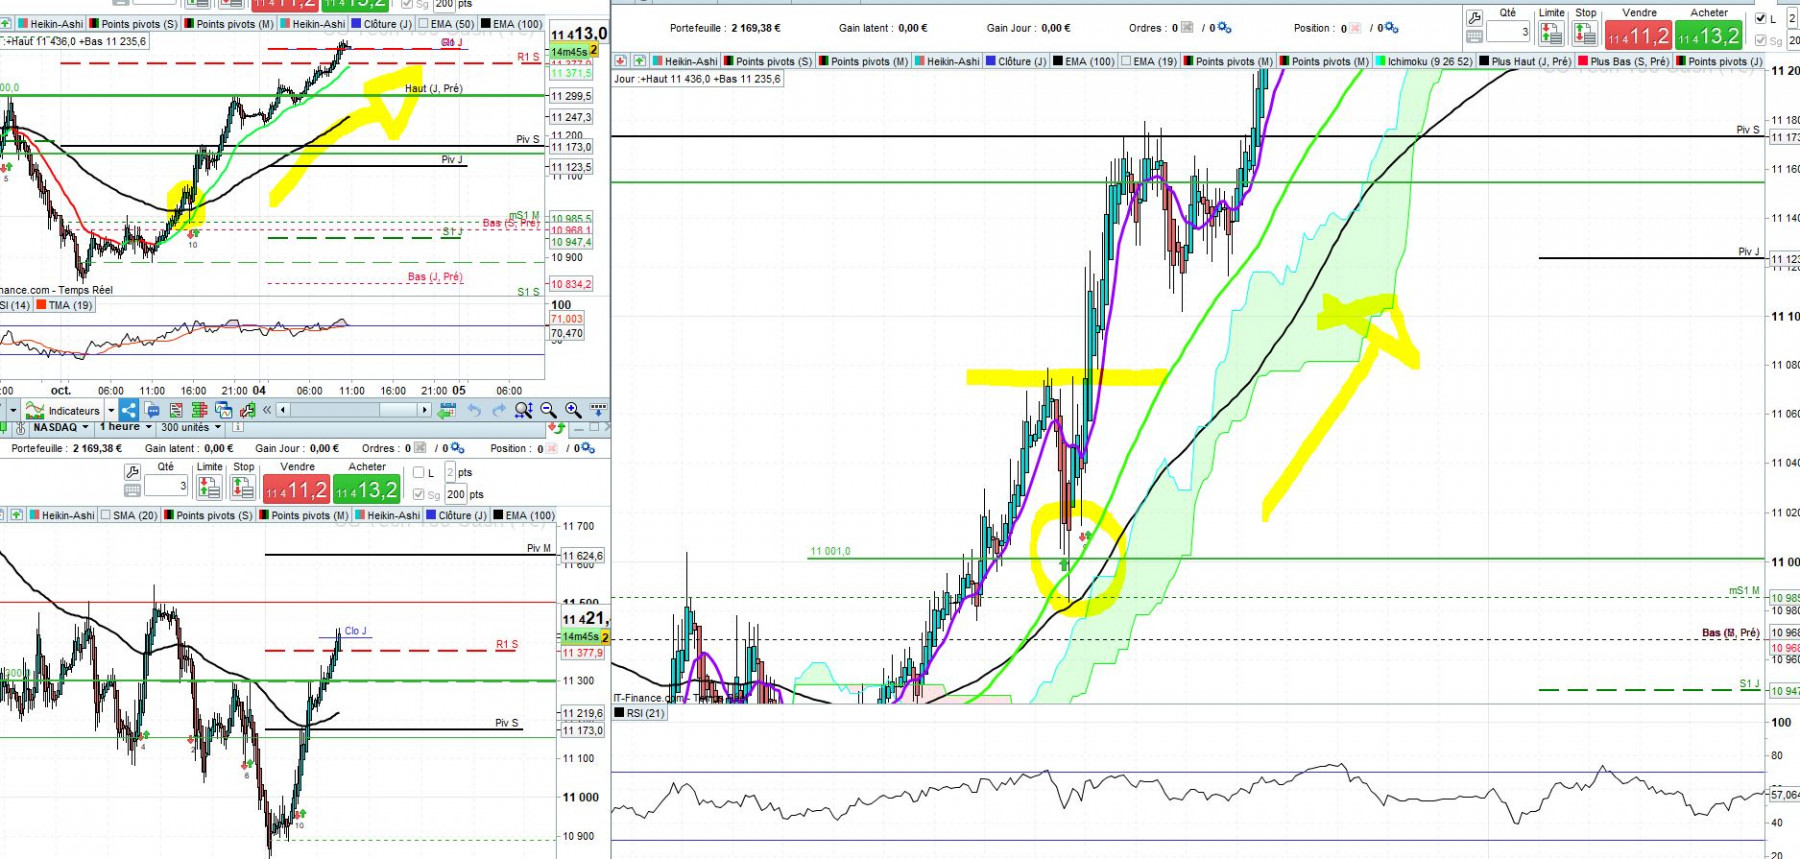Click the red Vendre button top-right

click(x=1638, y=36)
